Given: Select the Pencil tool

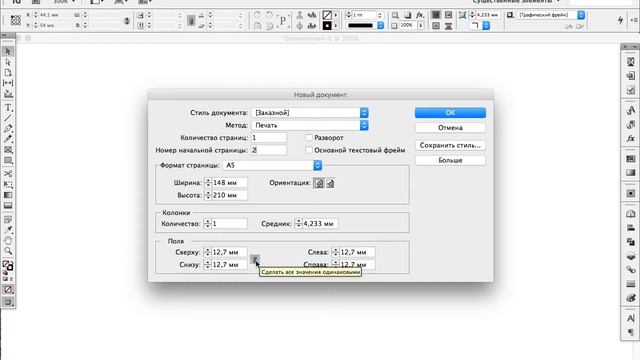Looking at the screenshot, I should [x=8, y=139].
